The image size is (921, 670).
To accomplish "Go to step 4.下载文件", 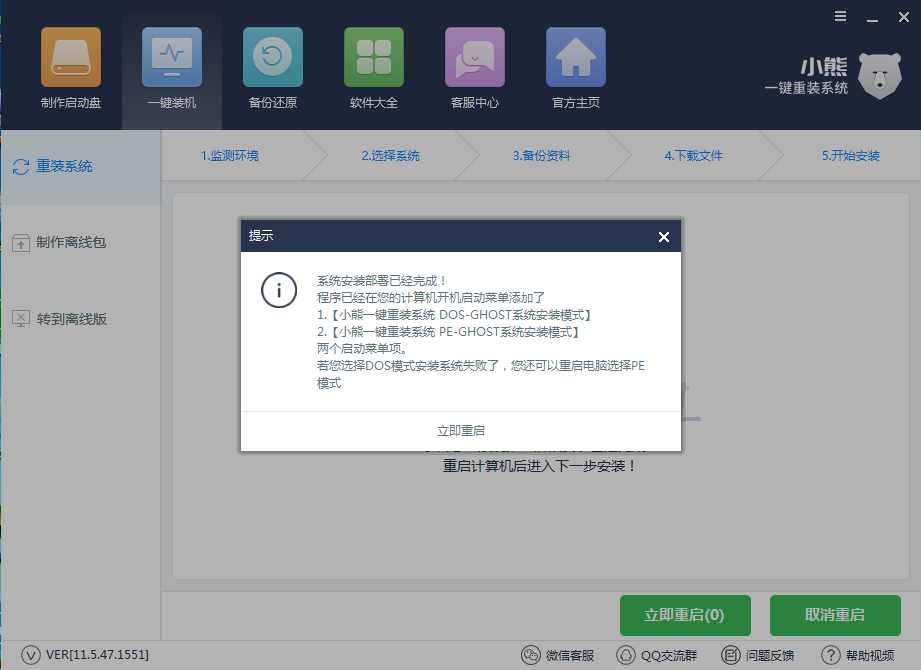I will point(694,156).
